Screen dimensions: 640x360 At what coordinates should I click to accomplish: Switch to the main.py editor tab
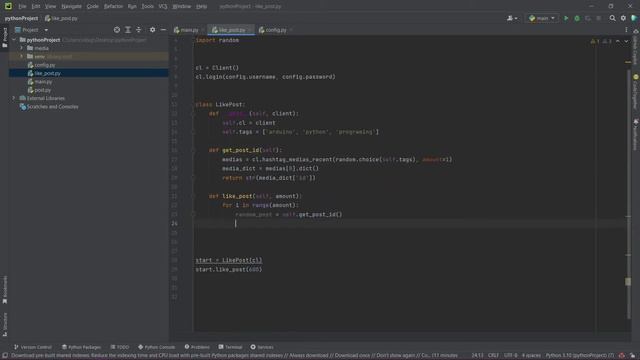[x=187, y=30]
